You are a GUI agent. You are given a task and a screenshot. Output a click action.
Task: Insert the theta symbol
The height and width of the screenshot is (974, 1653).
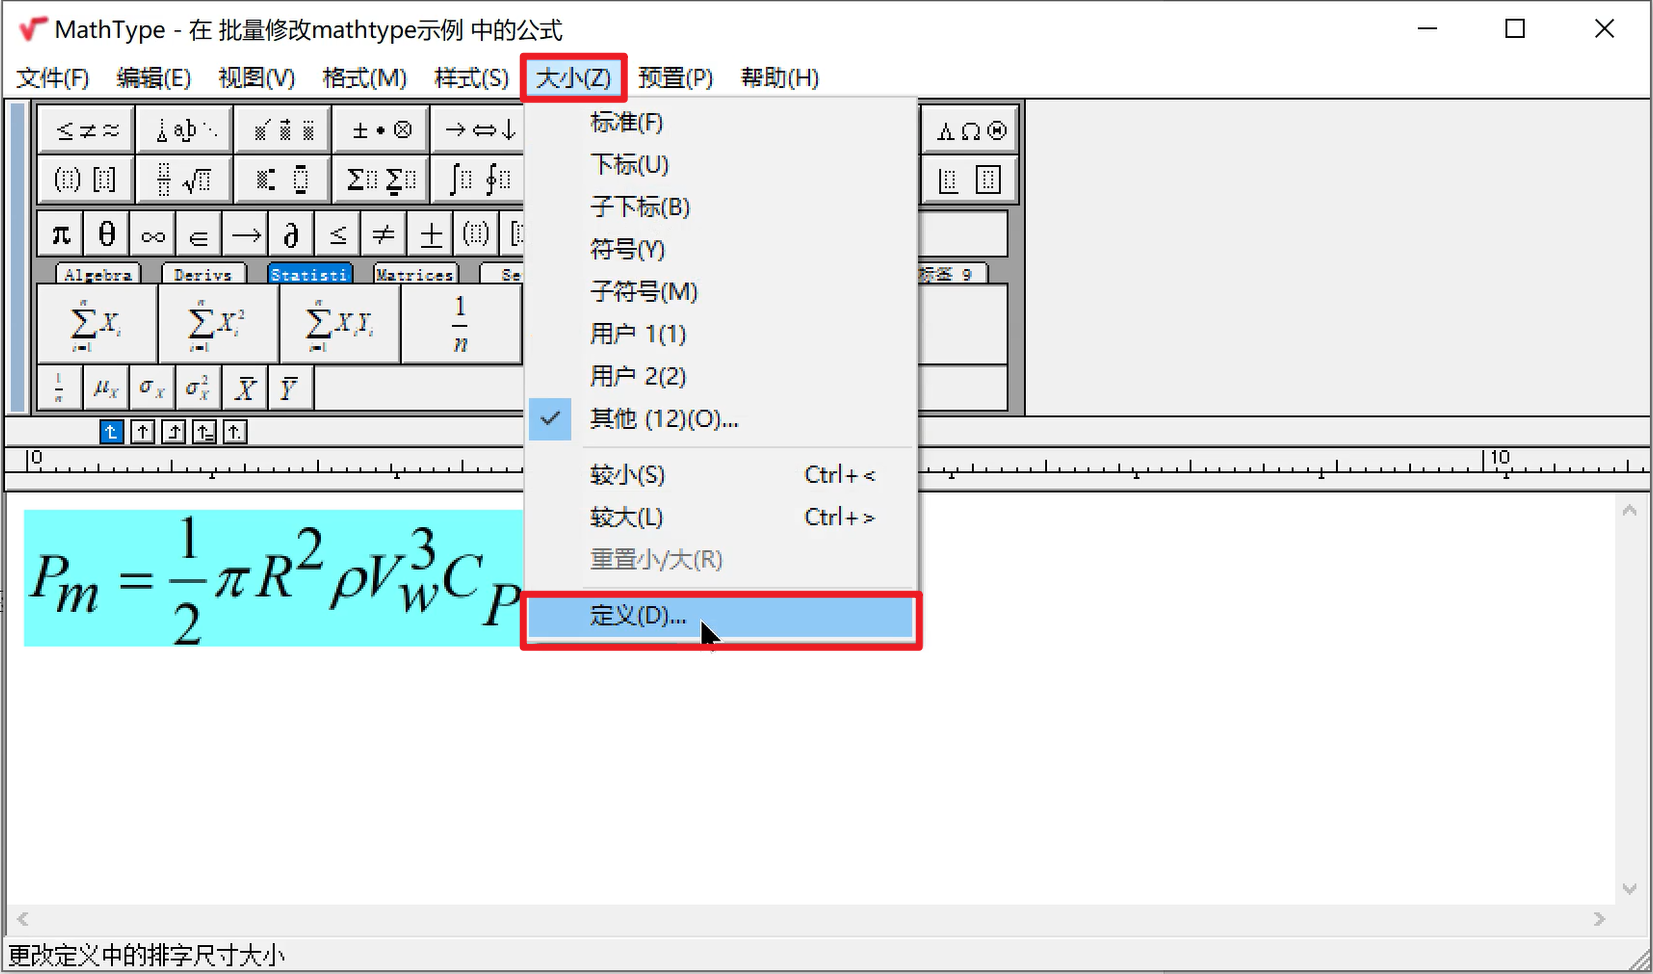click(107, 235)
